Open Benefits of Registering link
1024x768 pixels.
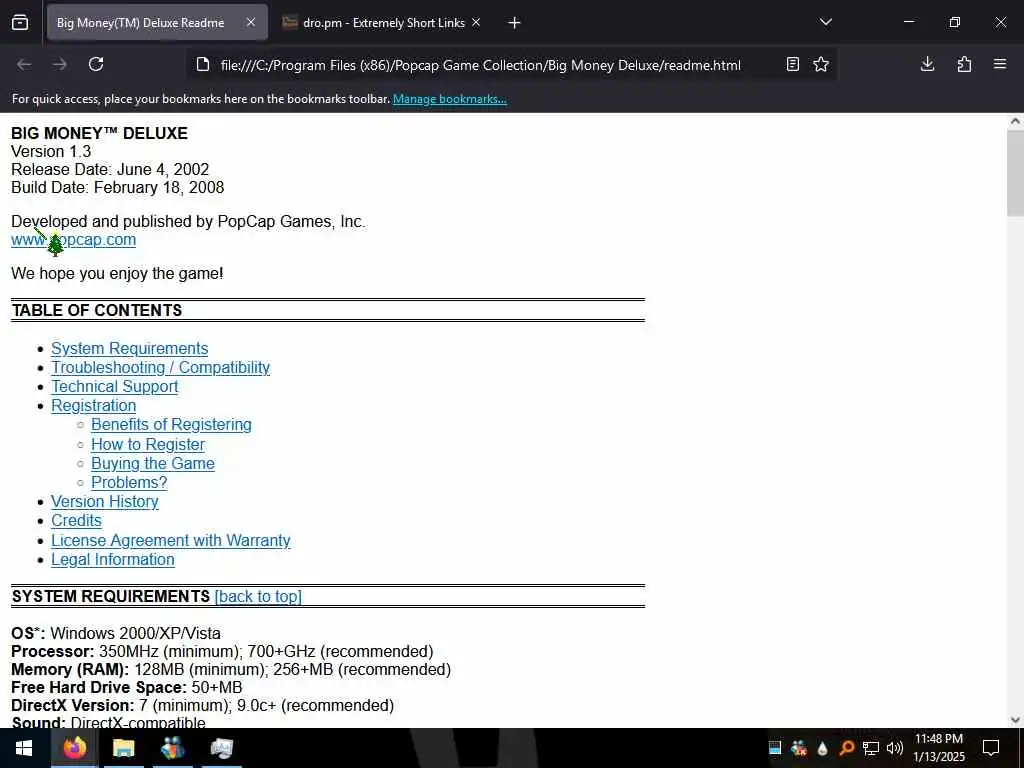[x=171, y=424]
